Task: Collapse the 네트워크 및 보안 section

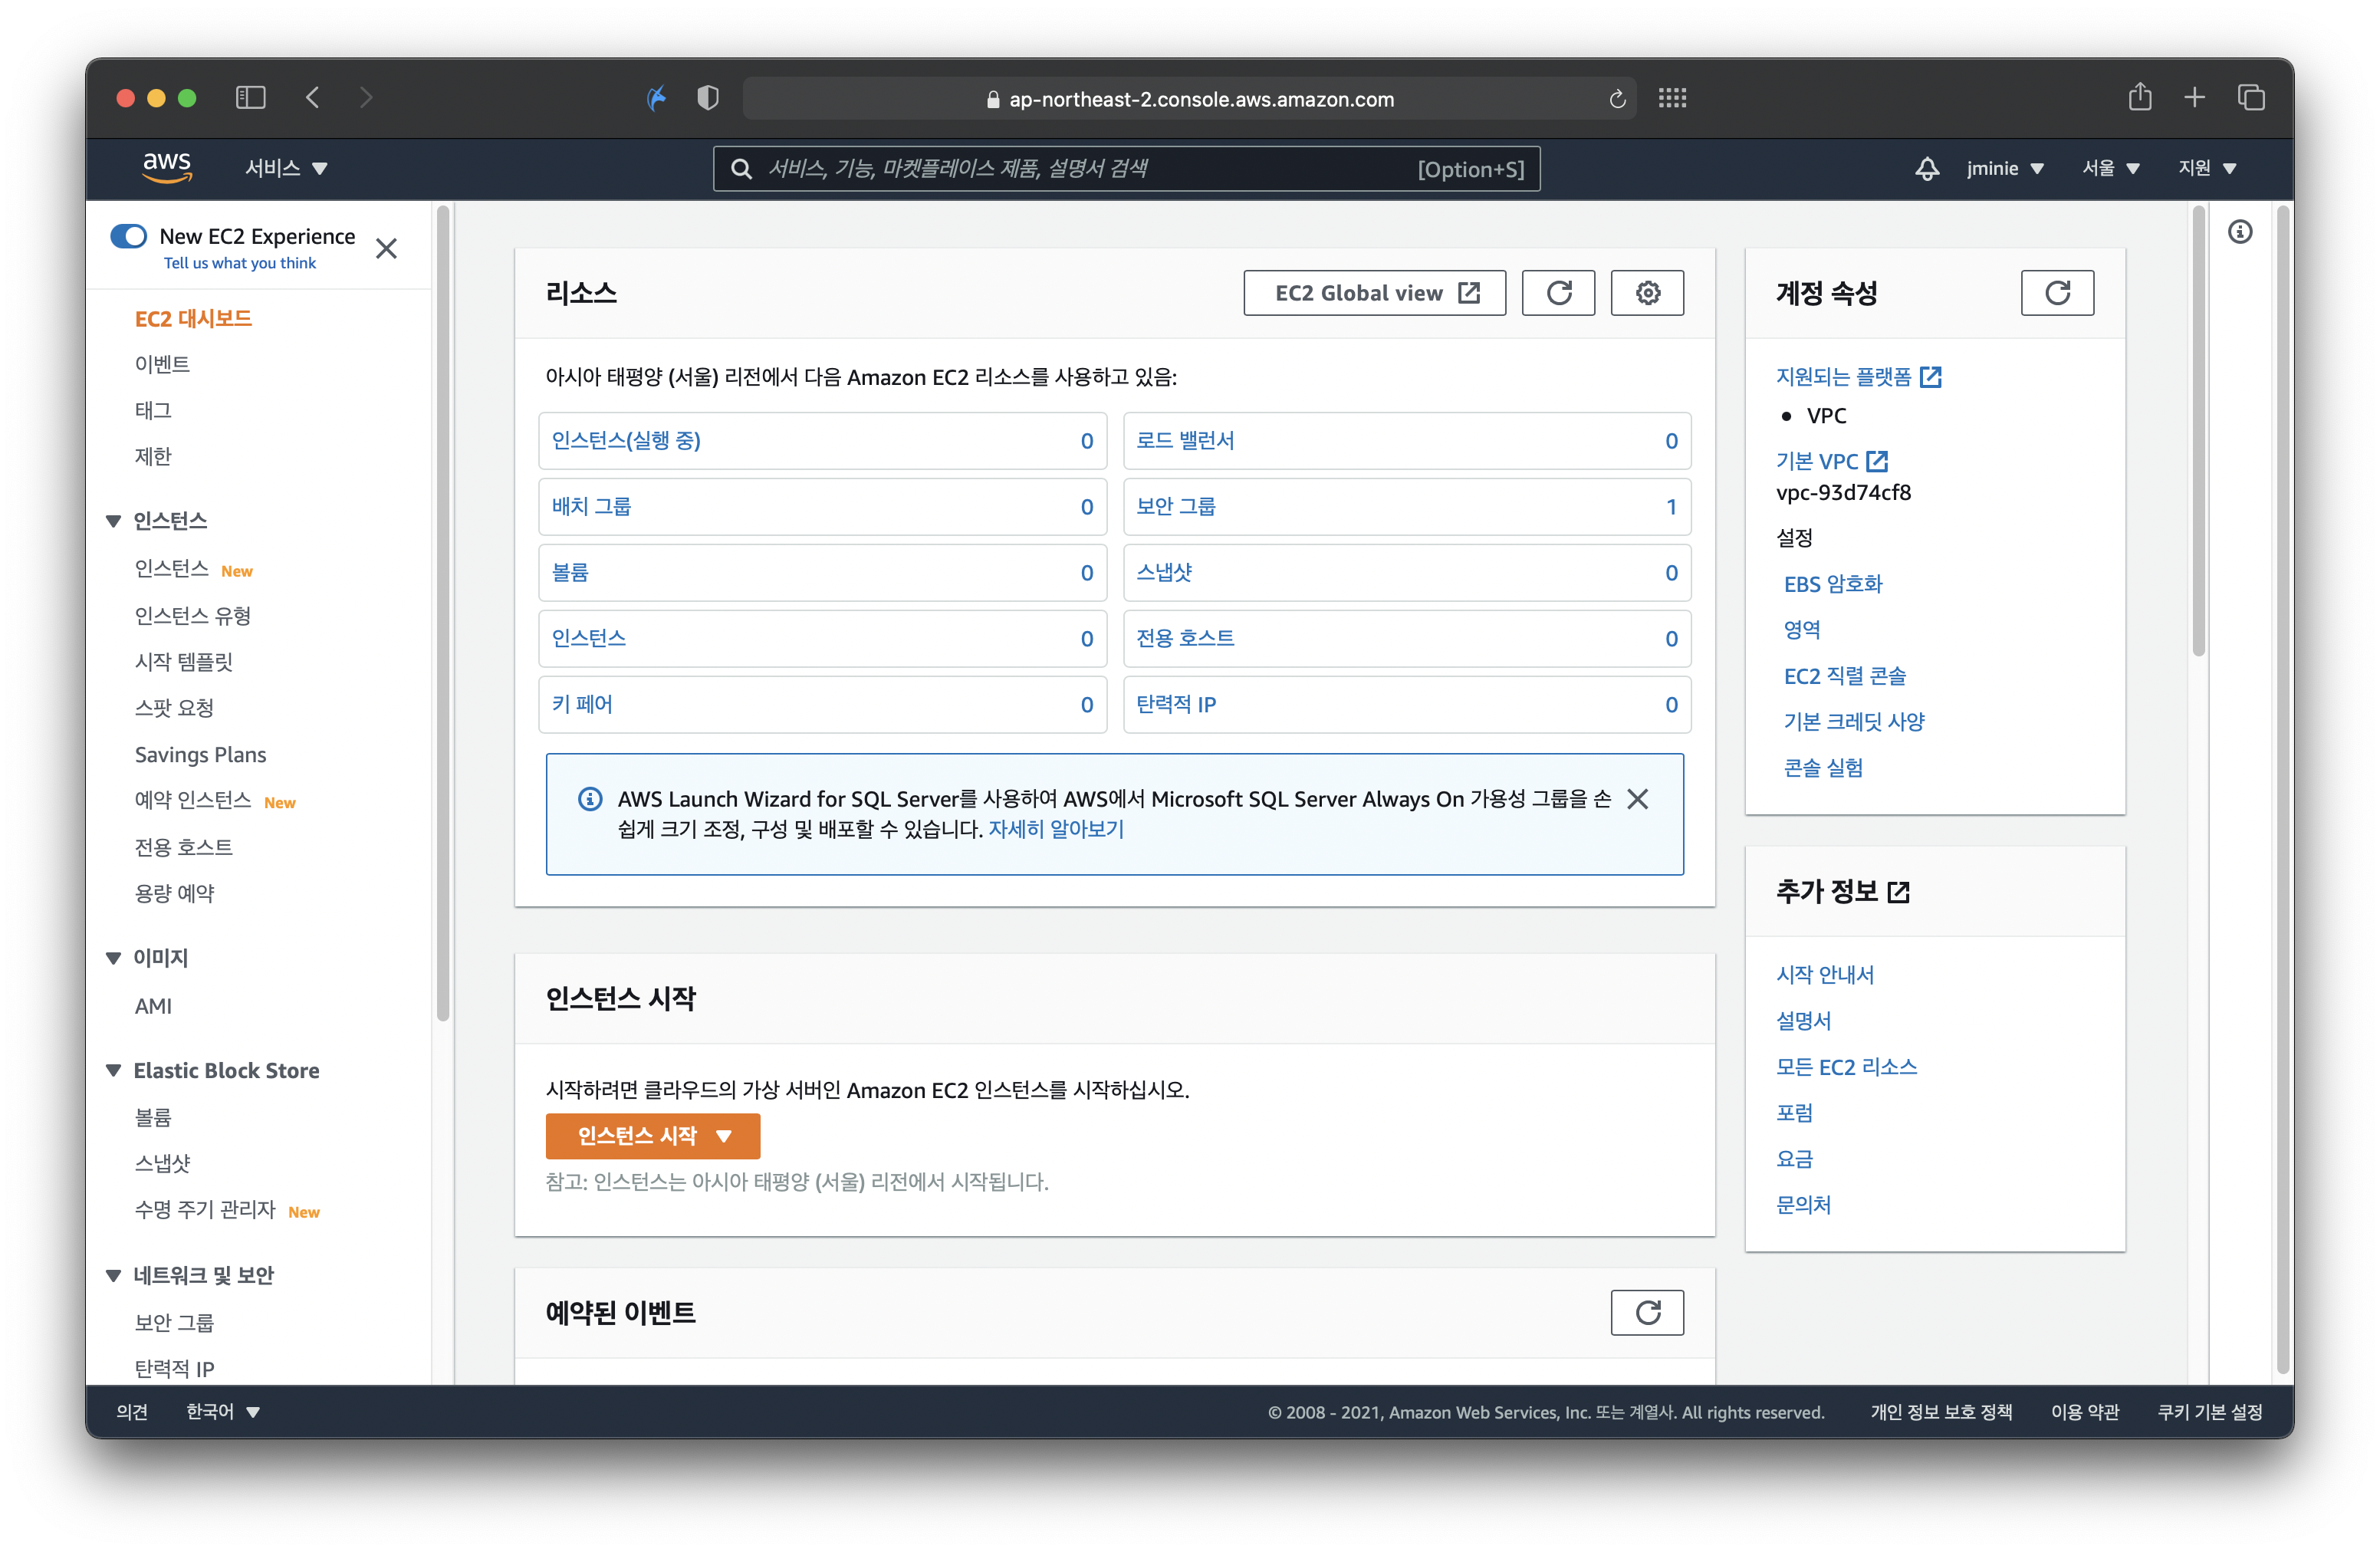Action: [x=113, y=1276]
